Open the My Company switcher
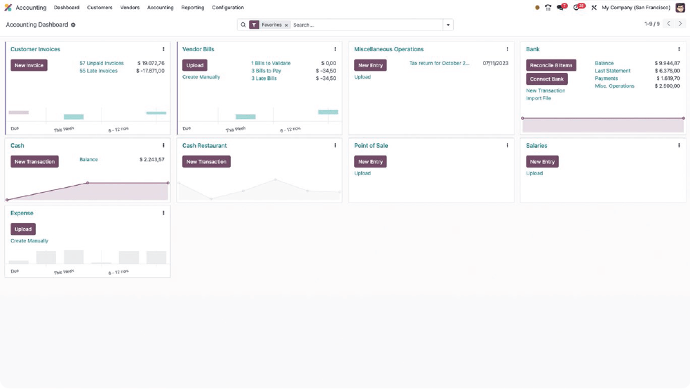The image size is (690, 389). [636, 7]
